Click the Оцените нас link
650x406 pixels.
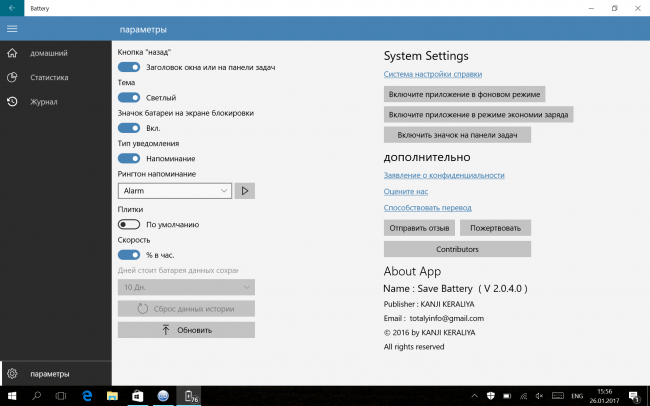pos(405,192)
